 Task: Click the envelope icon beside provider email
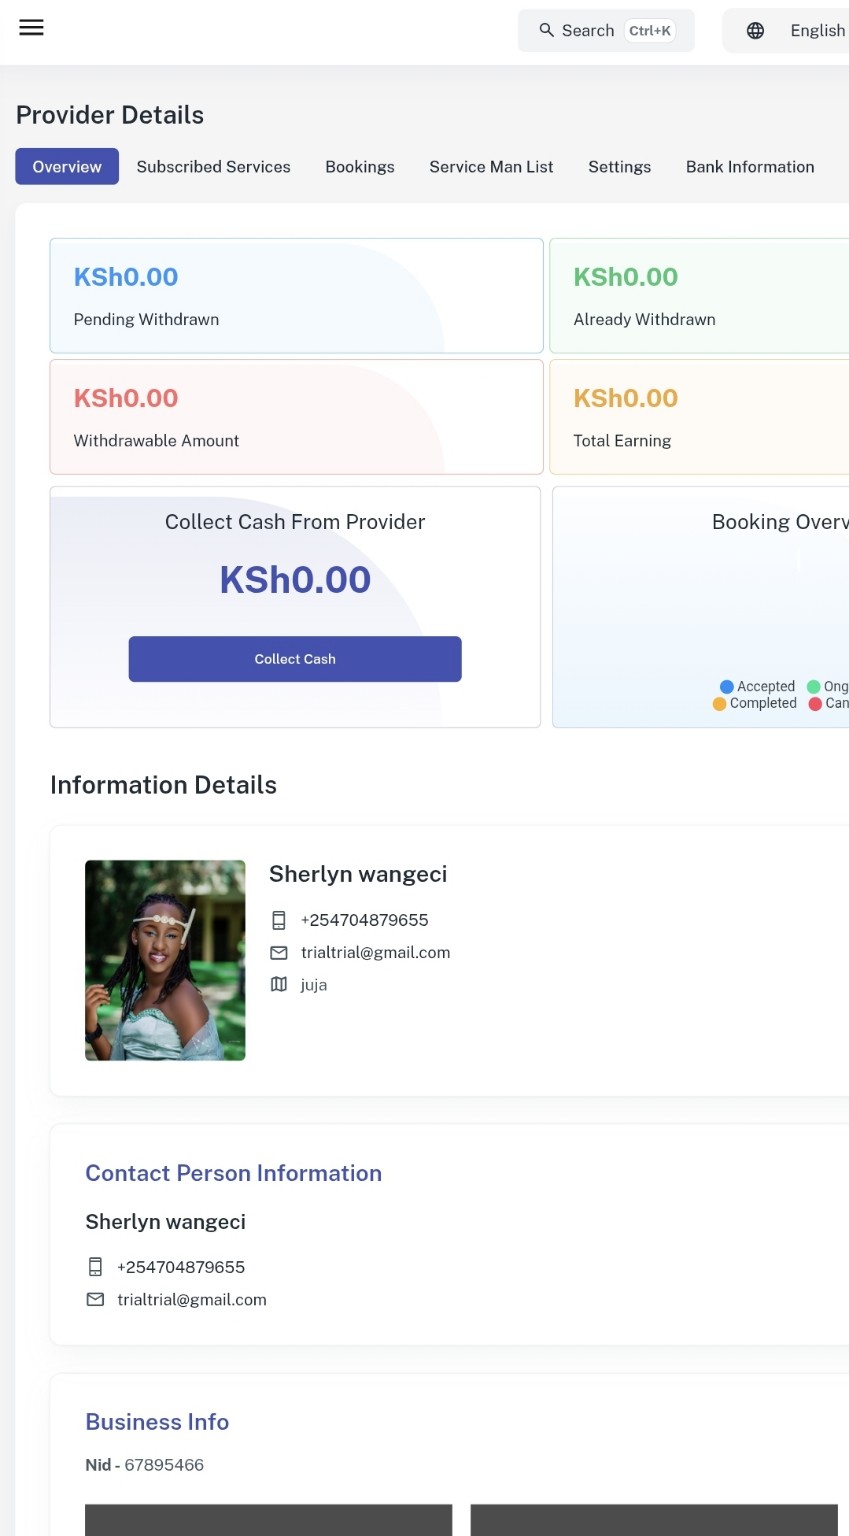pyautogui.click(x=279, y=953)
